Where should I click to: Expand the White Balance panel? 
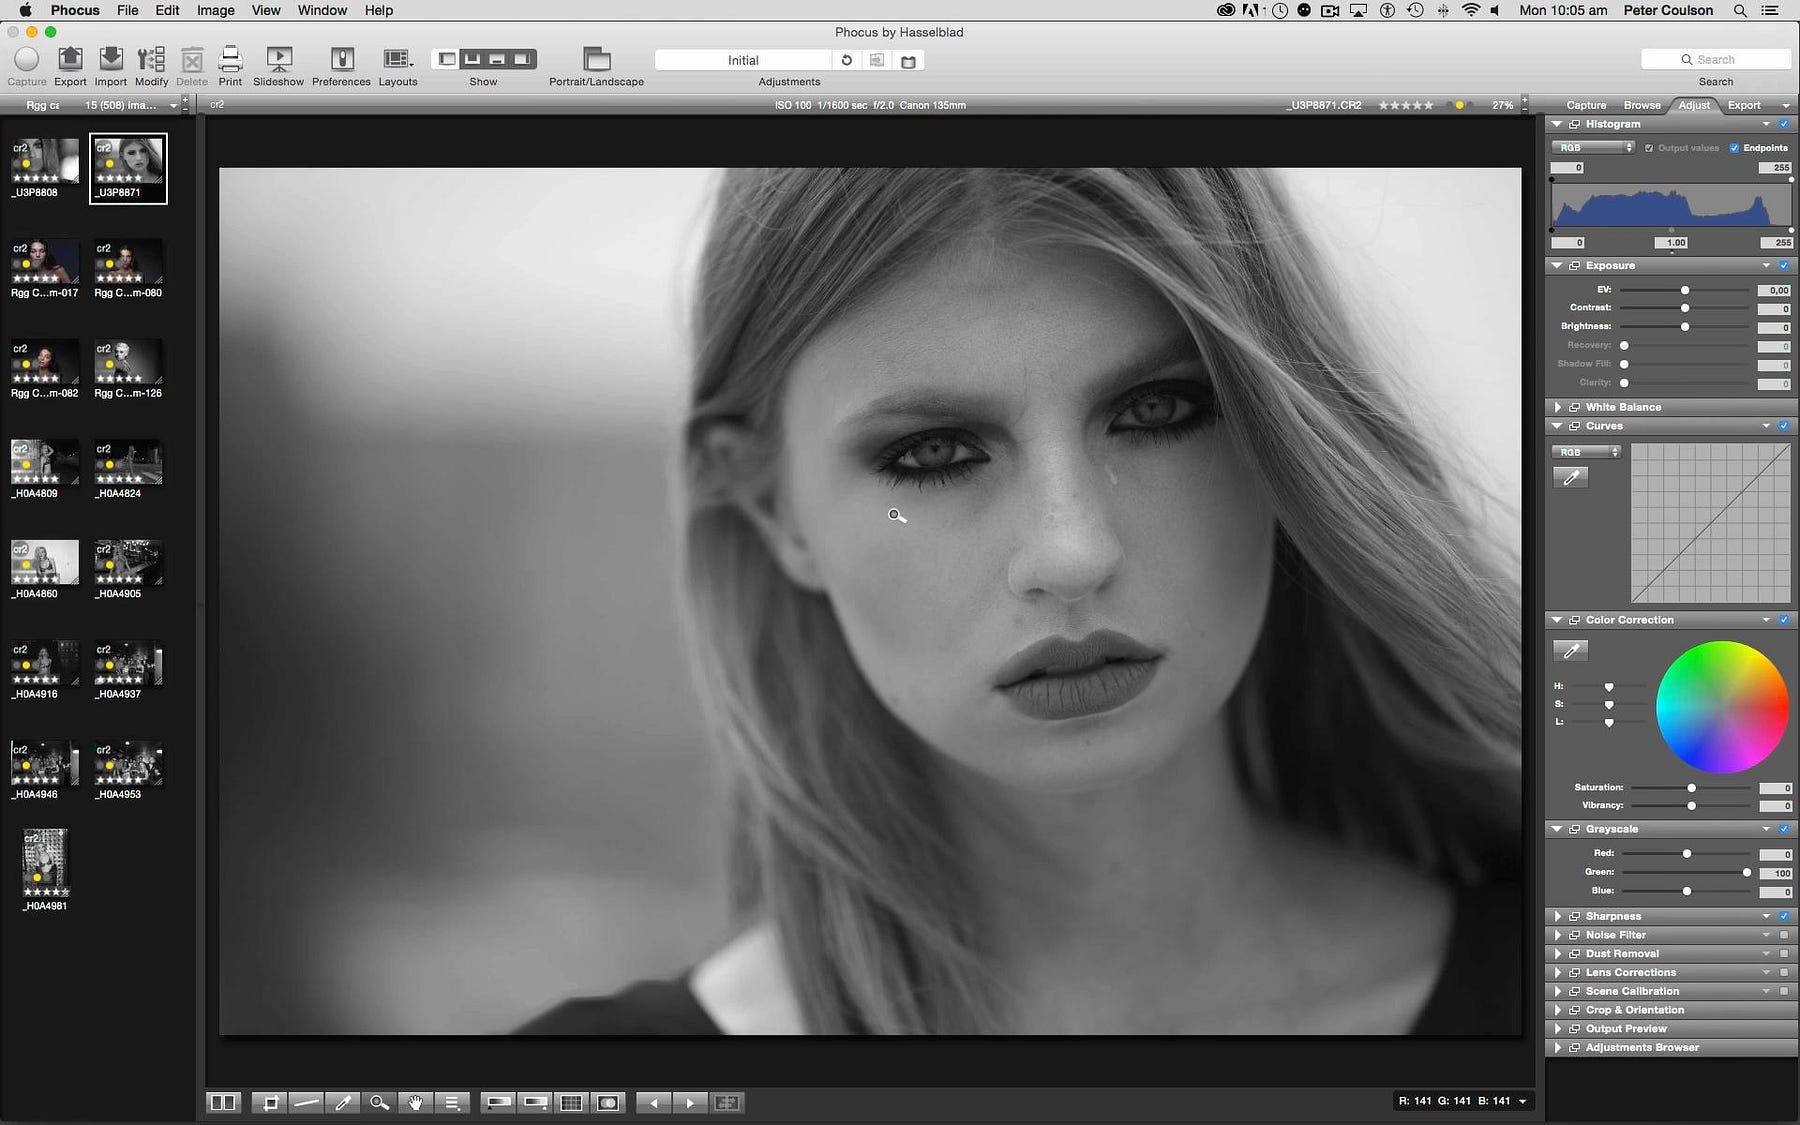point(1558,407)
